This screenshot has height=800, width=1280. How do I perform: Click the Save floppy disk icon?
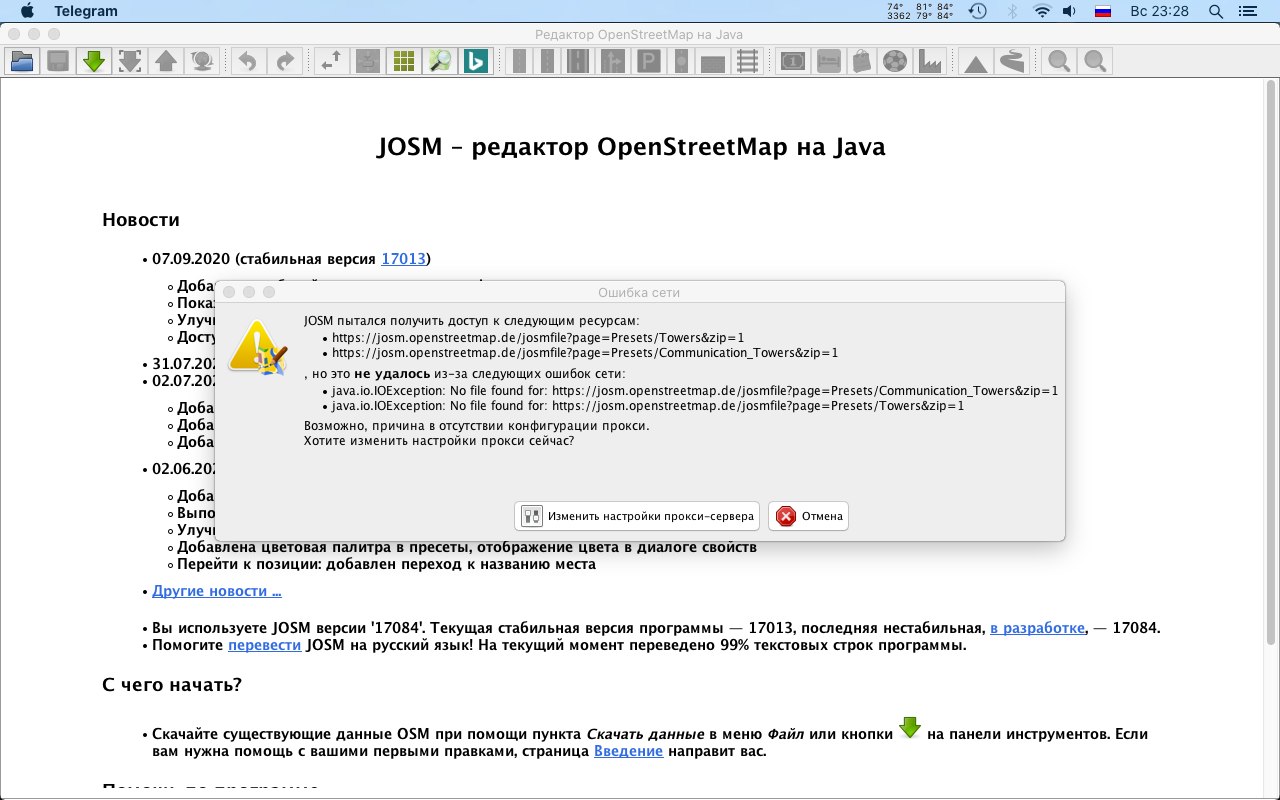point(58,61)
